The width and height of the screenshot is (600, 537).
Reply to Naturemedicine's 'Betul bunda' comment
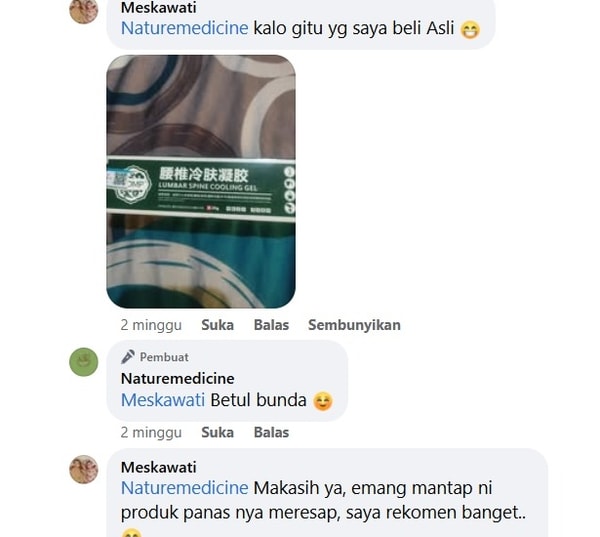click(x=271, y=433)
